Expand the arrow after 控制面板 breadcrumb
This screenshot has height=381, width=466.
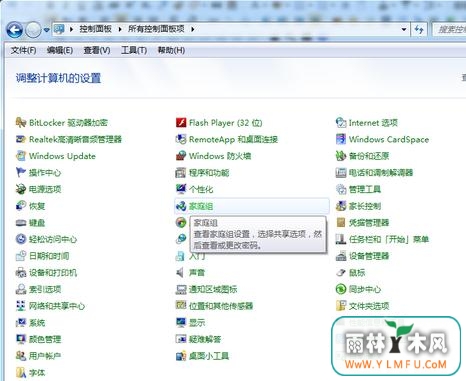pyautogui.click(x=120, y=29)
